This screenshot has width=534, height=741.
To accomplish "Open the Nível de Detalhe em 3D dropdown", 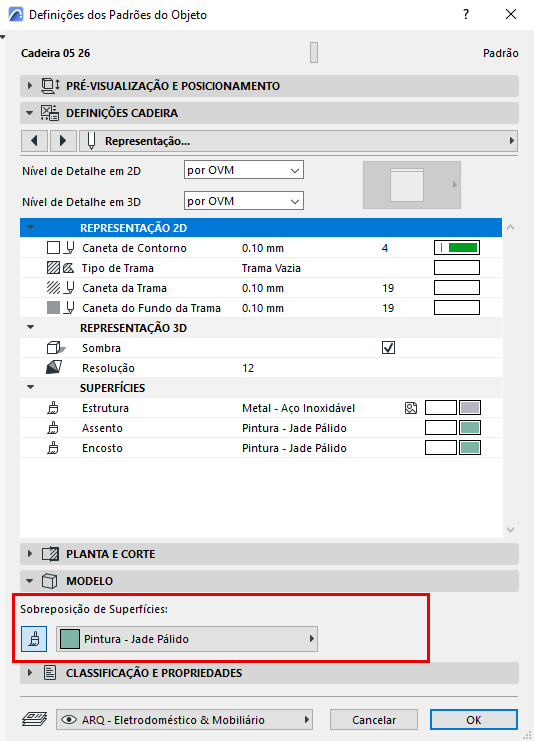I will click(244, 201).
